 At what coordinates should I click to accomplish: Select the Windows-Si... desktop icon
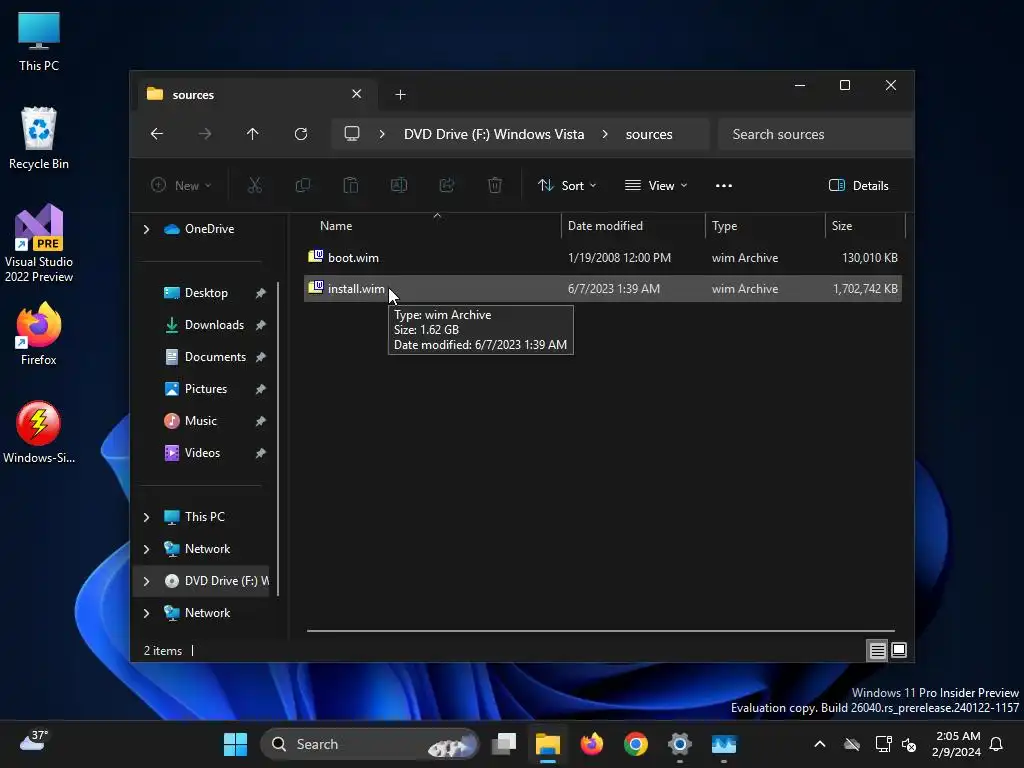point(39,432)
